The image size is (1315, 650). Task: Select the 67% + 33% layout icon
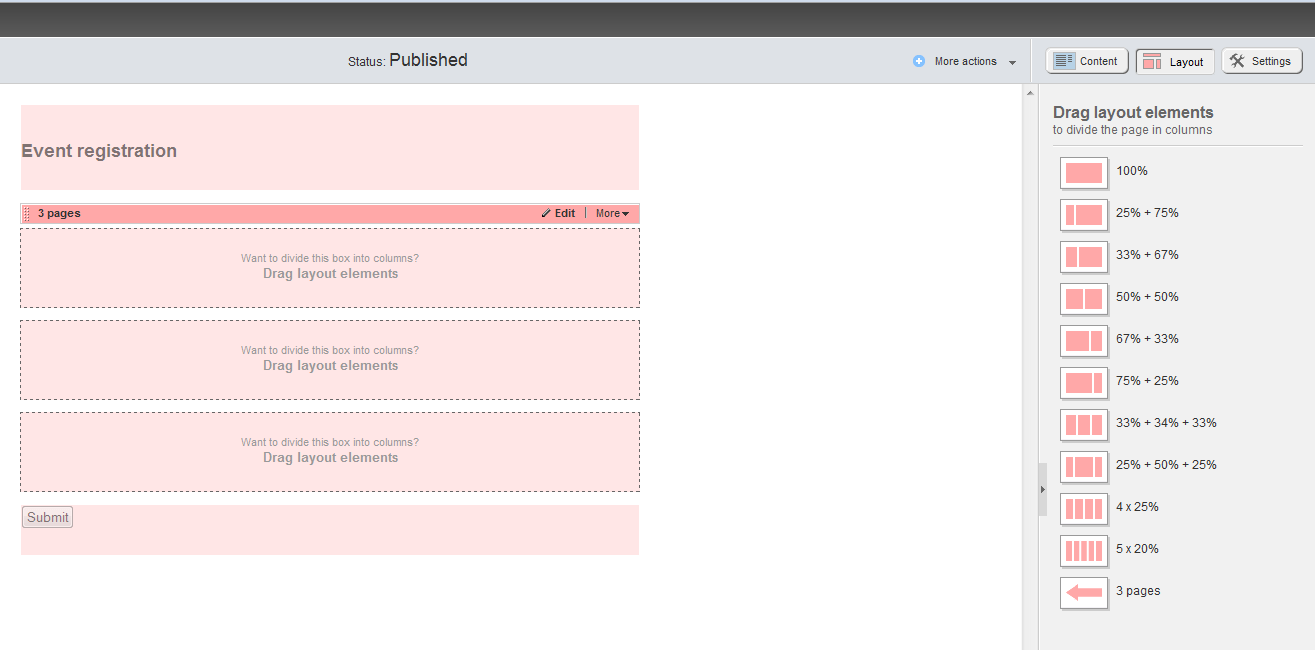coord(1083,340)
